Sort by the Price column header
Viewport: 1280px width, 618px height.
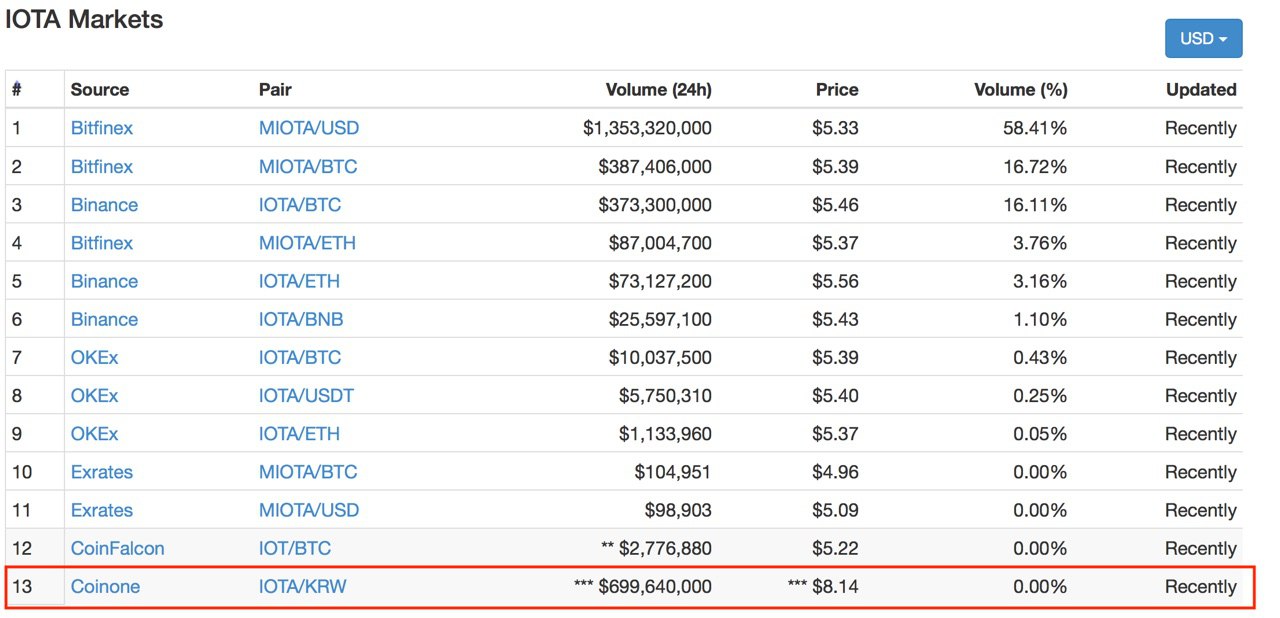pos(837,89)
